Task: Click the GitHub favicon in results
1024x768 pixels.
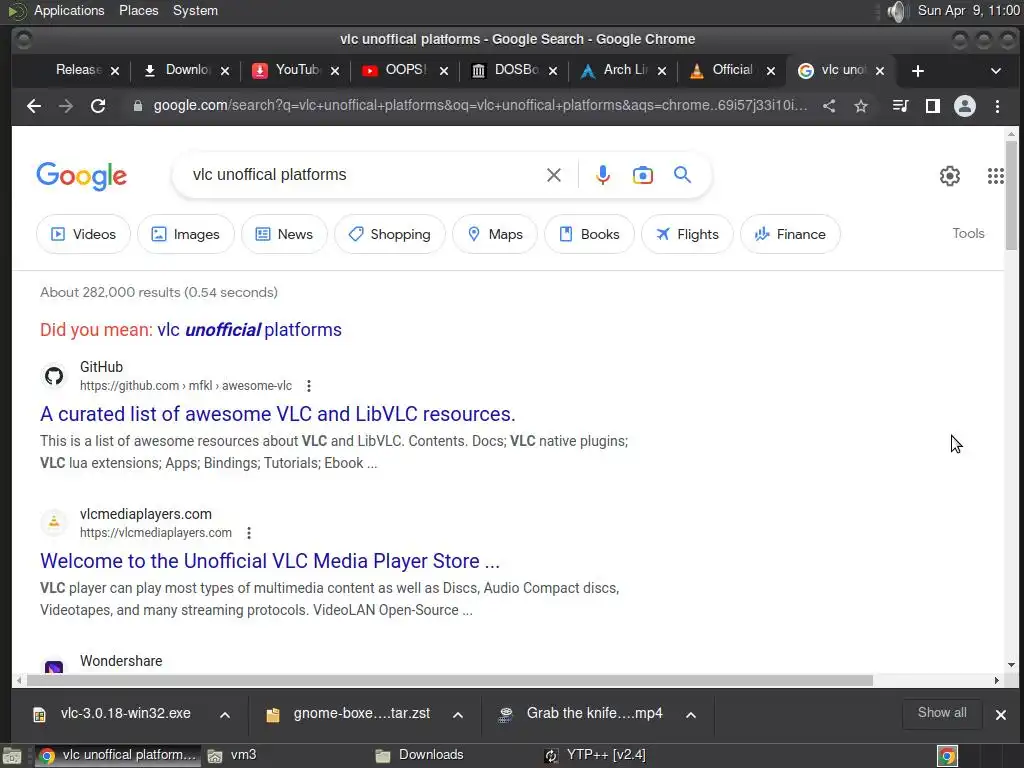Action: (x=54, y=376)
